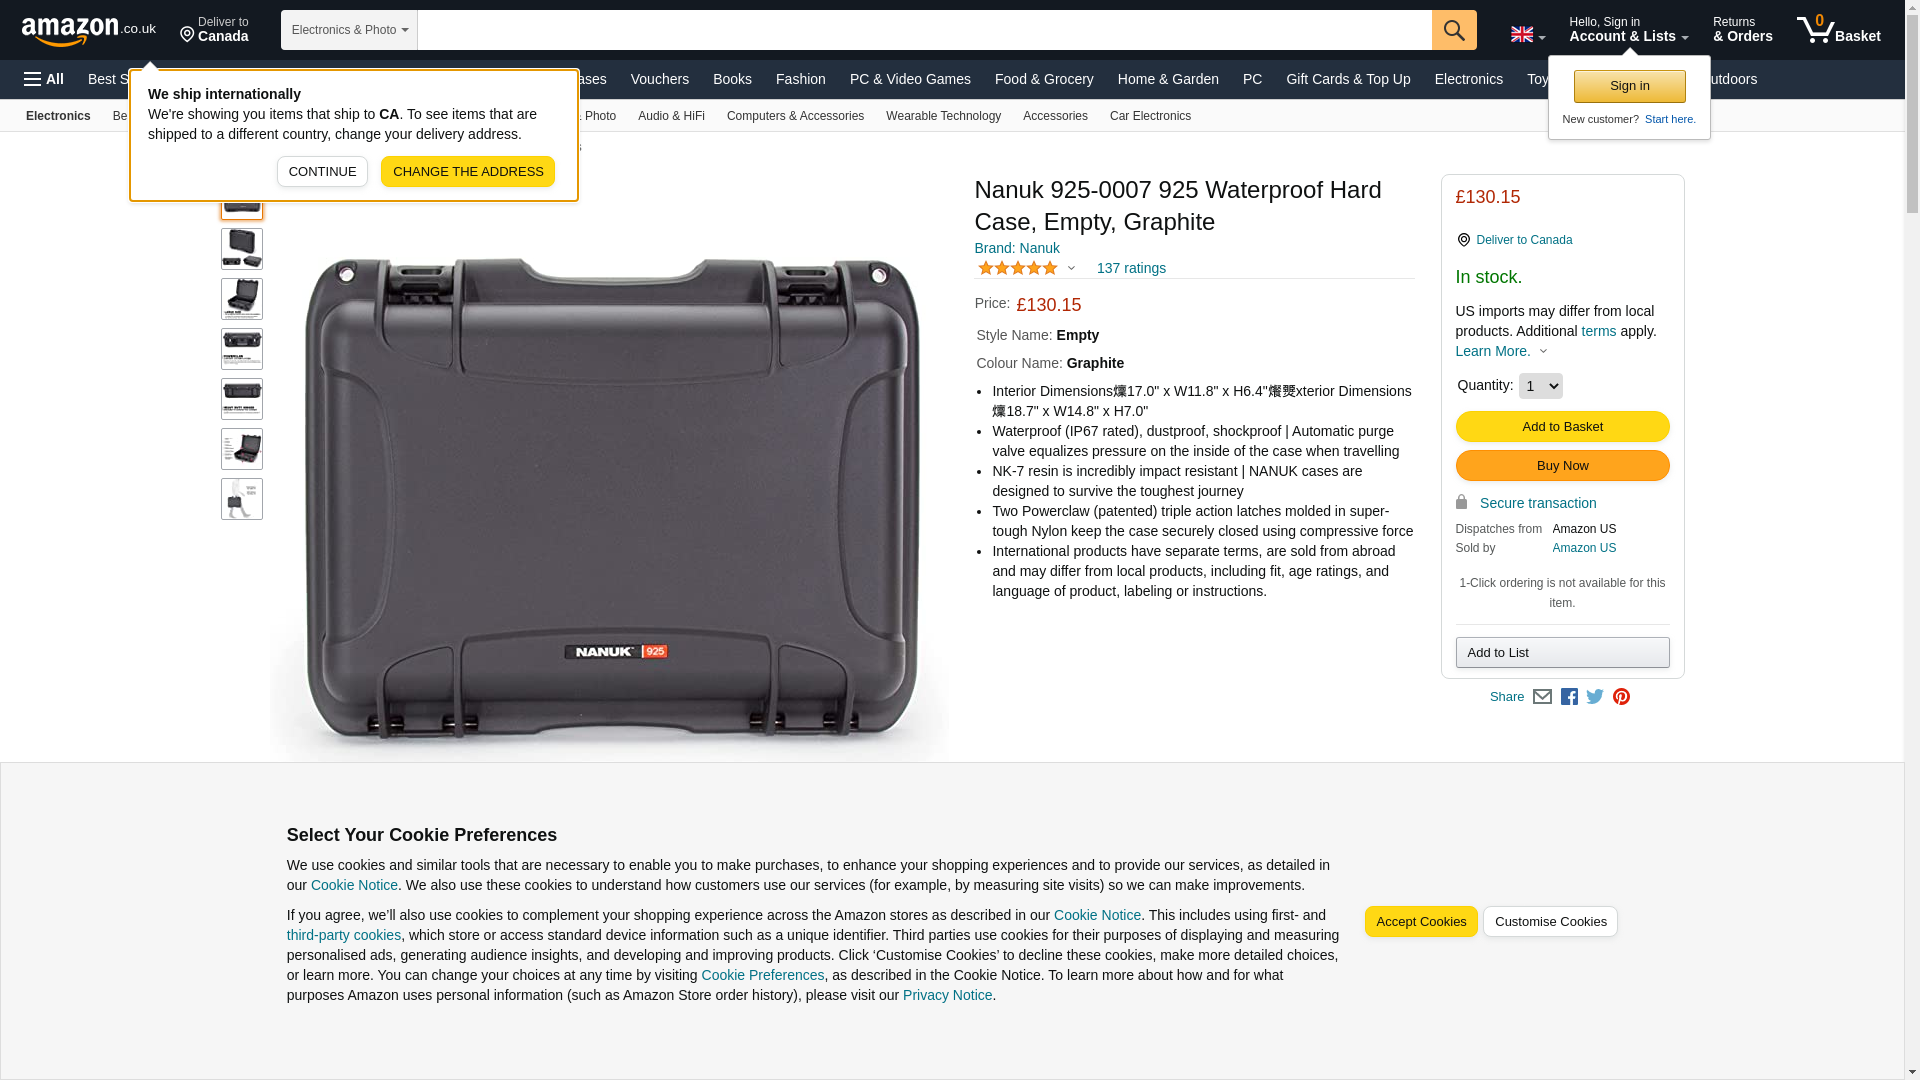
Task: Open the 137 ratings link
Action: pos(1131,268)
